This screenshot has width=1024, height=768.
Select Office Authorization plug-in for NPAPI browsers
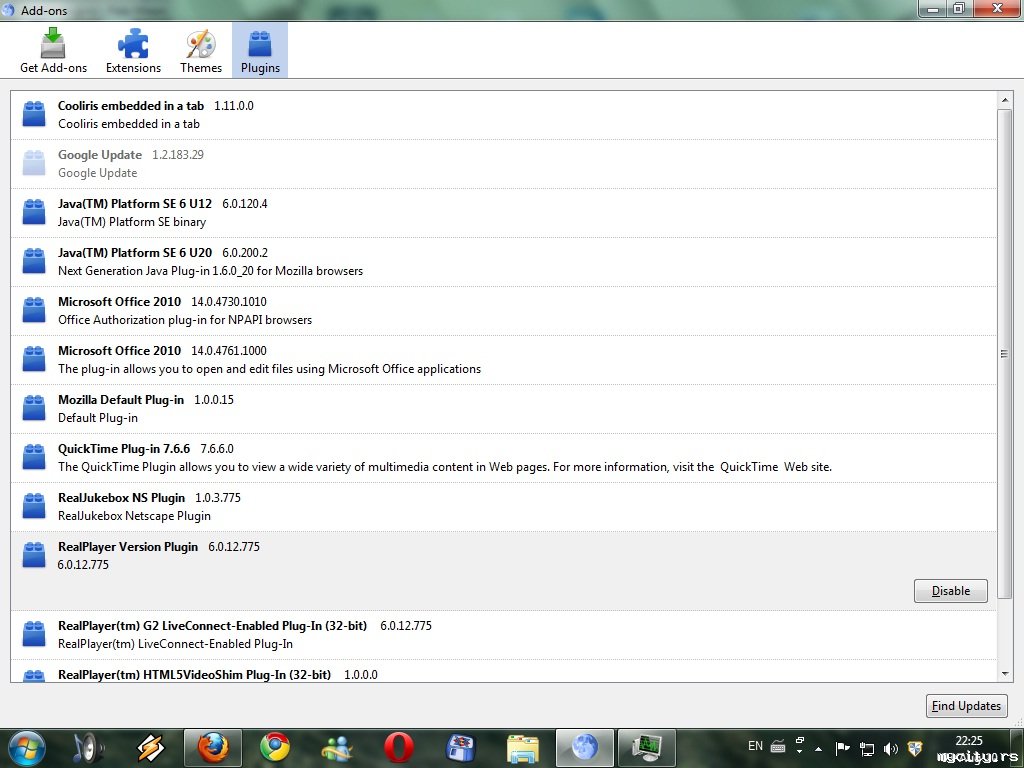[185, 320]
